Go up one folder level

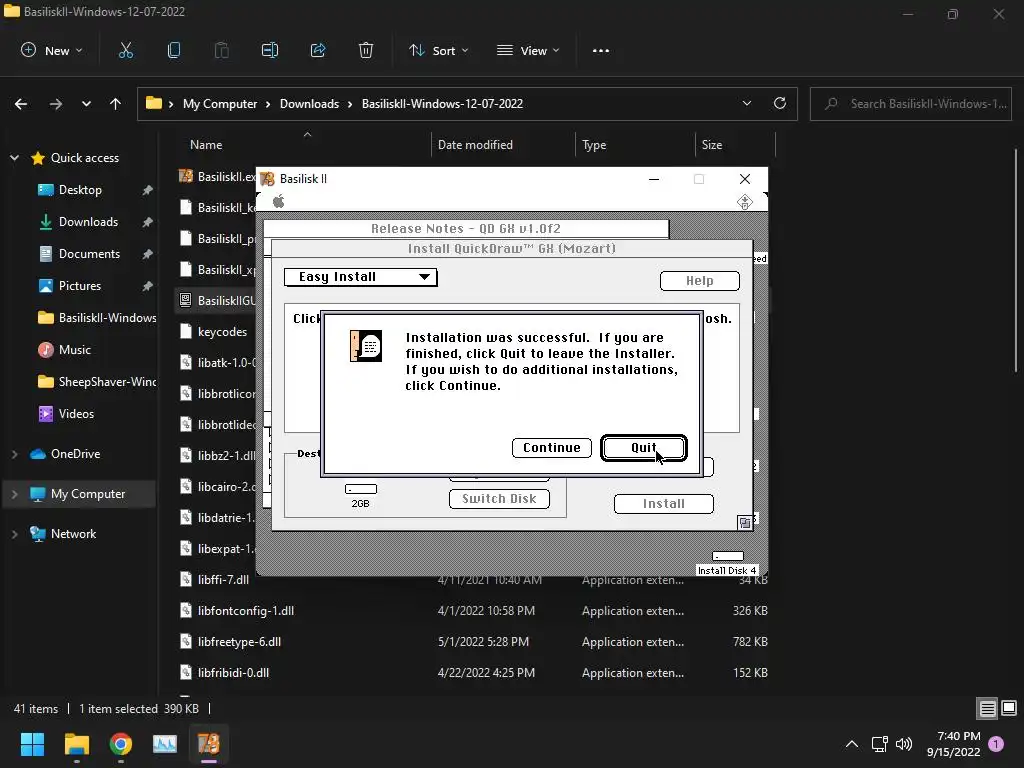(x=116, y=104)
